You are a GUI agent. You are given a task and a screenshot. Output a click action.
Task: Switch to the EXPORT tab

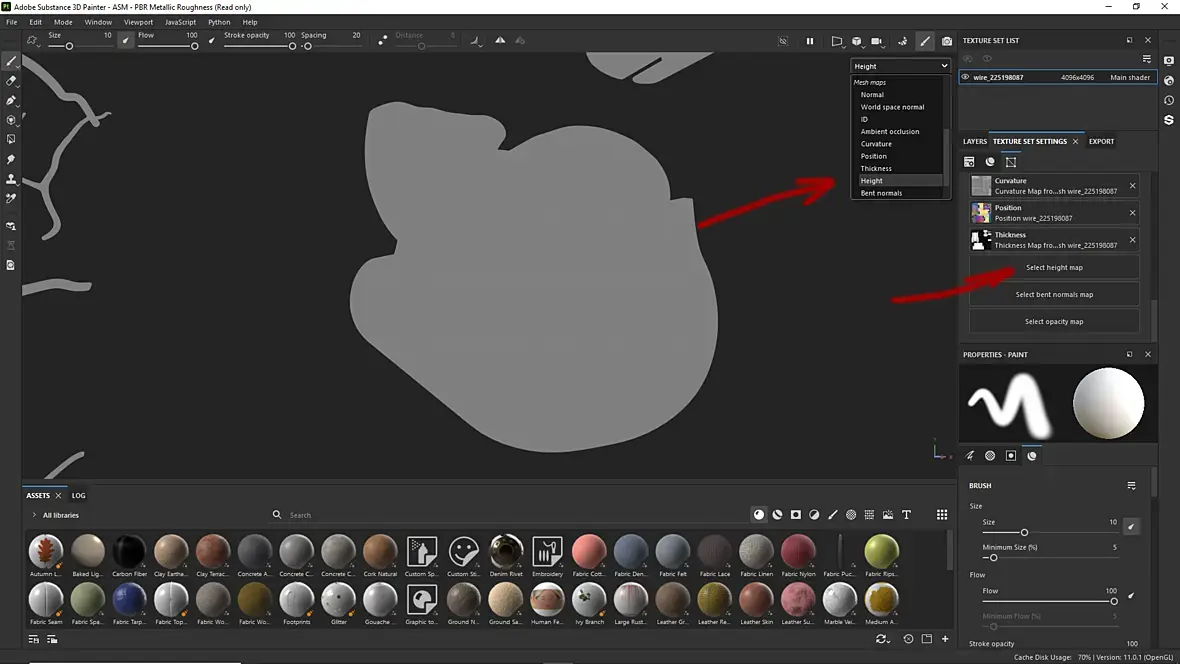[1101, 142]
